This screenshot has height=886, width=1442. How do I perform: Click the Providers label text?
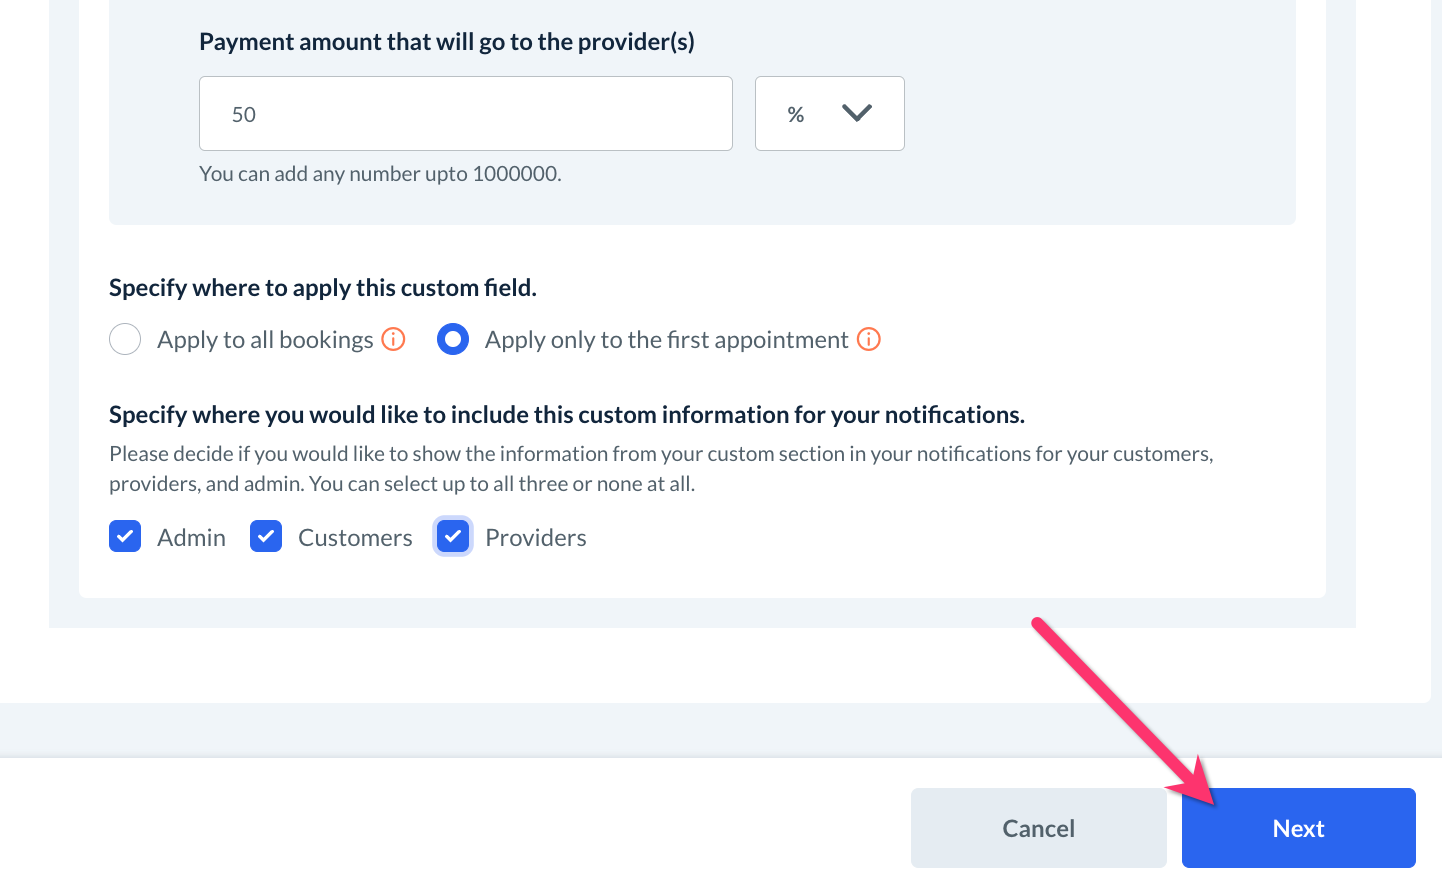click(x=535, y=538)
